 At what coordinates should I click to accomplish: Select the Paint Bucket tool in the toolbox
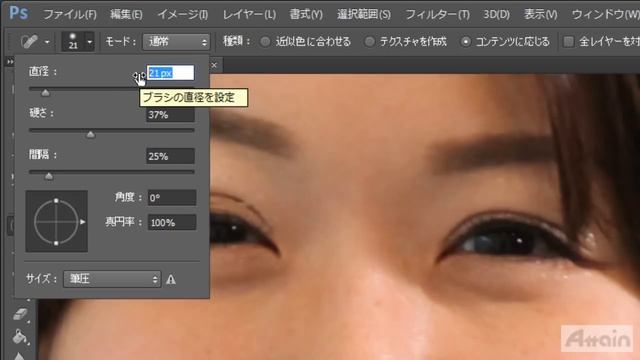[20, 337]
